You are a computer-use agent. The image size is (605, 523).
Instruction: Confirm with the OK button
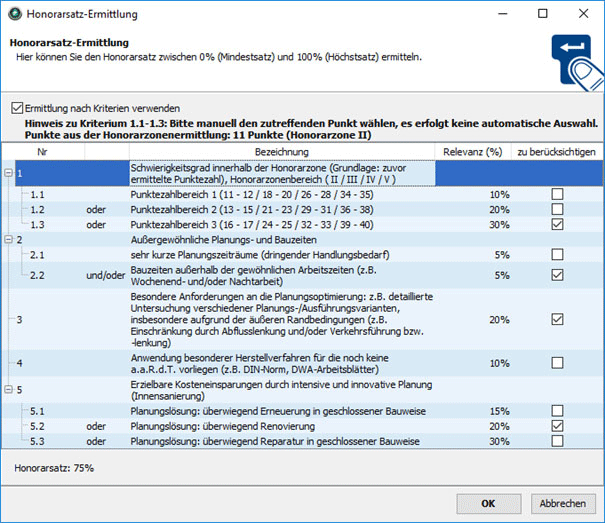click(x=488, y=503)
